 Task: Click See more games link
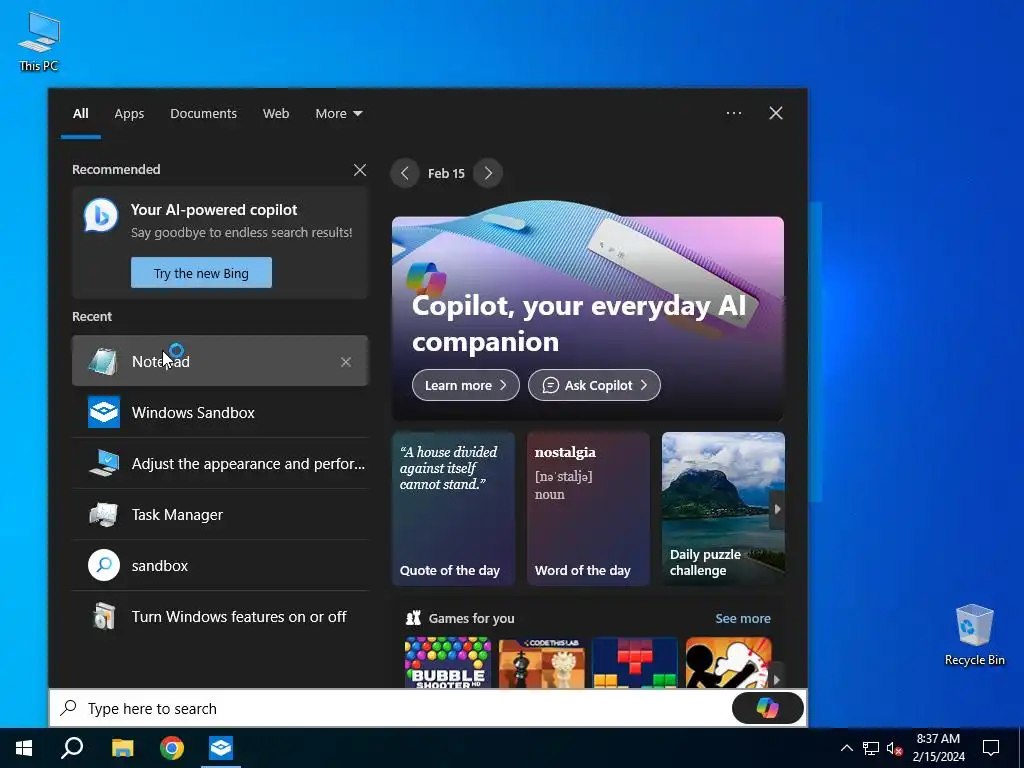(743, 618)
